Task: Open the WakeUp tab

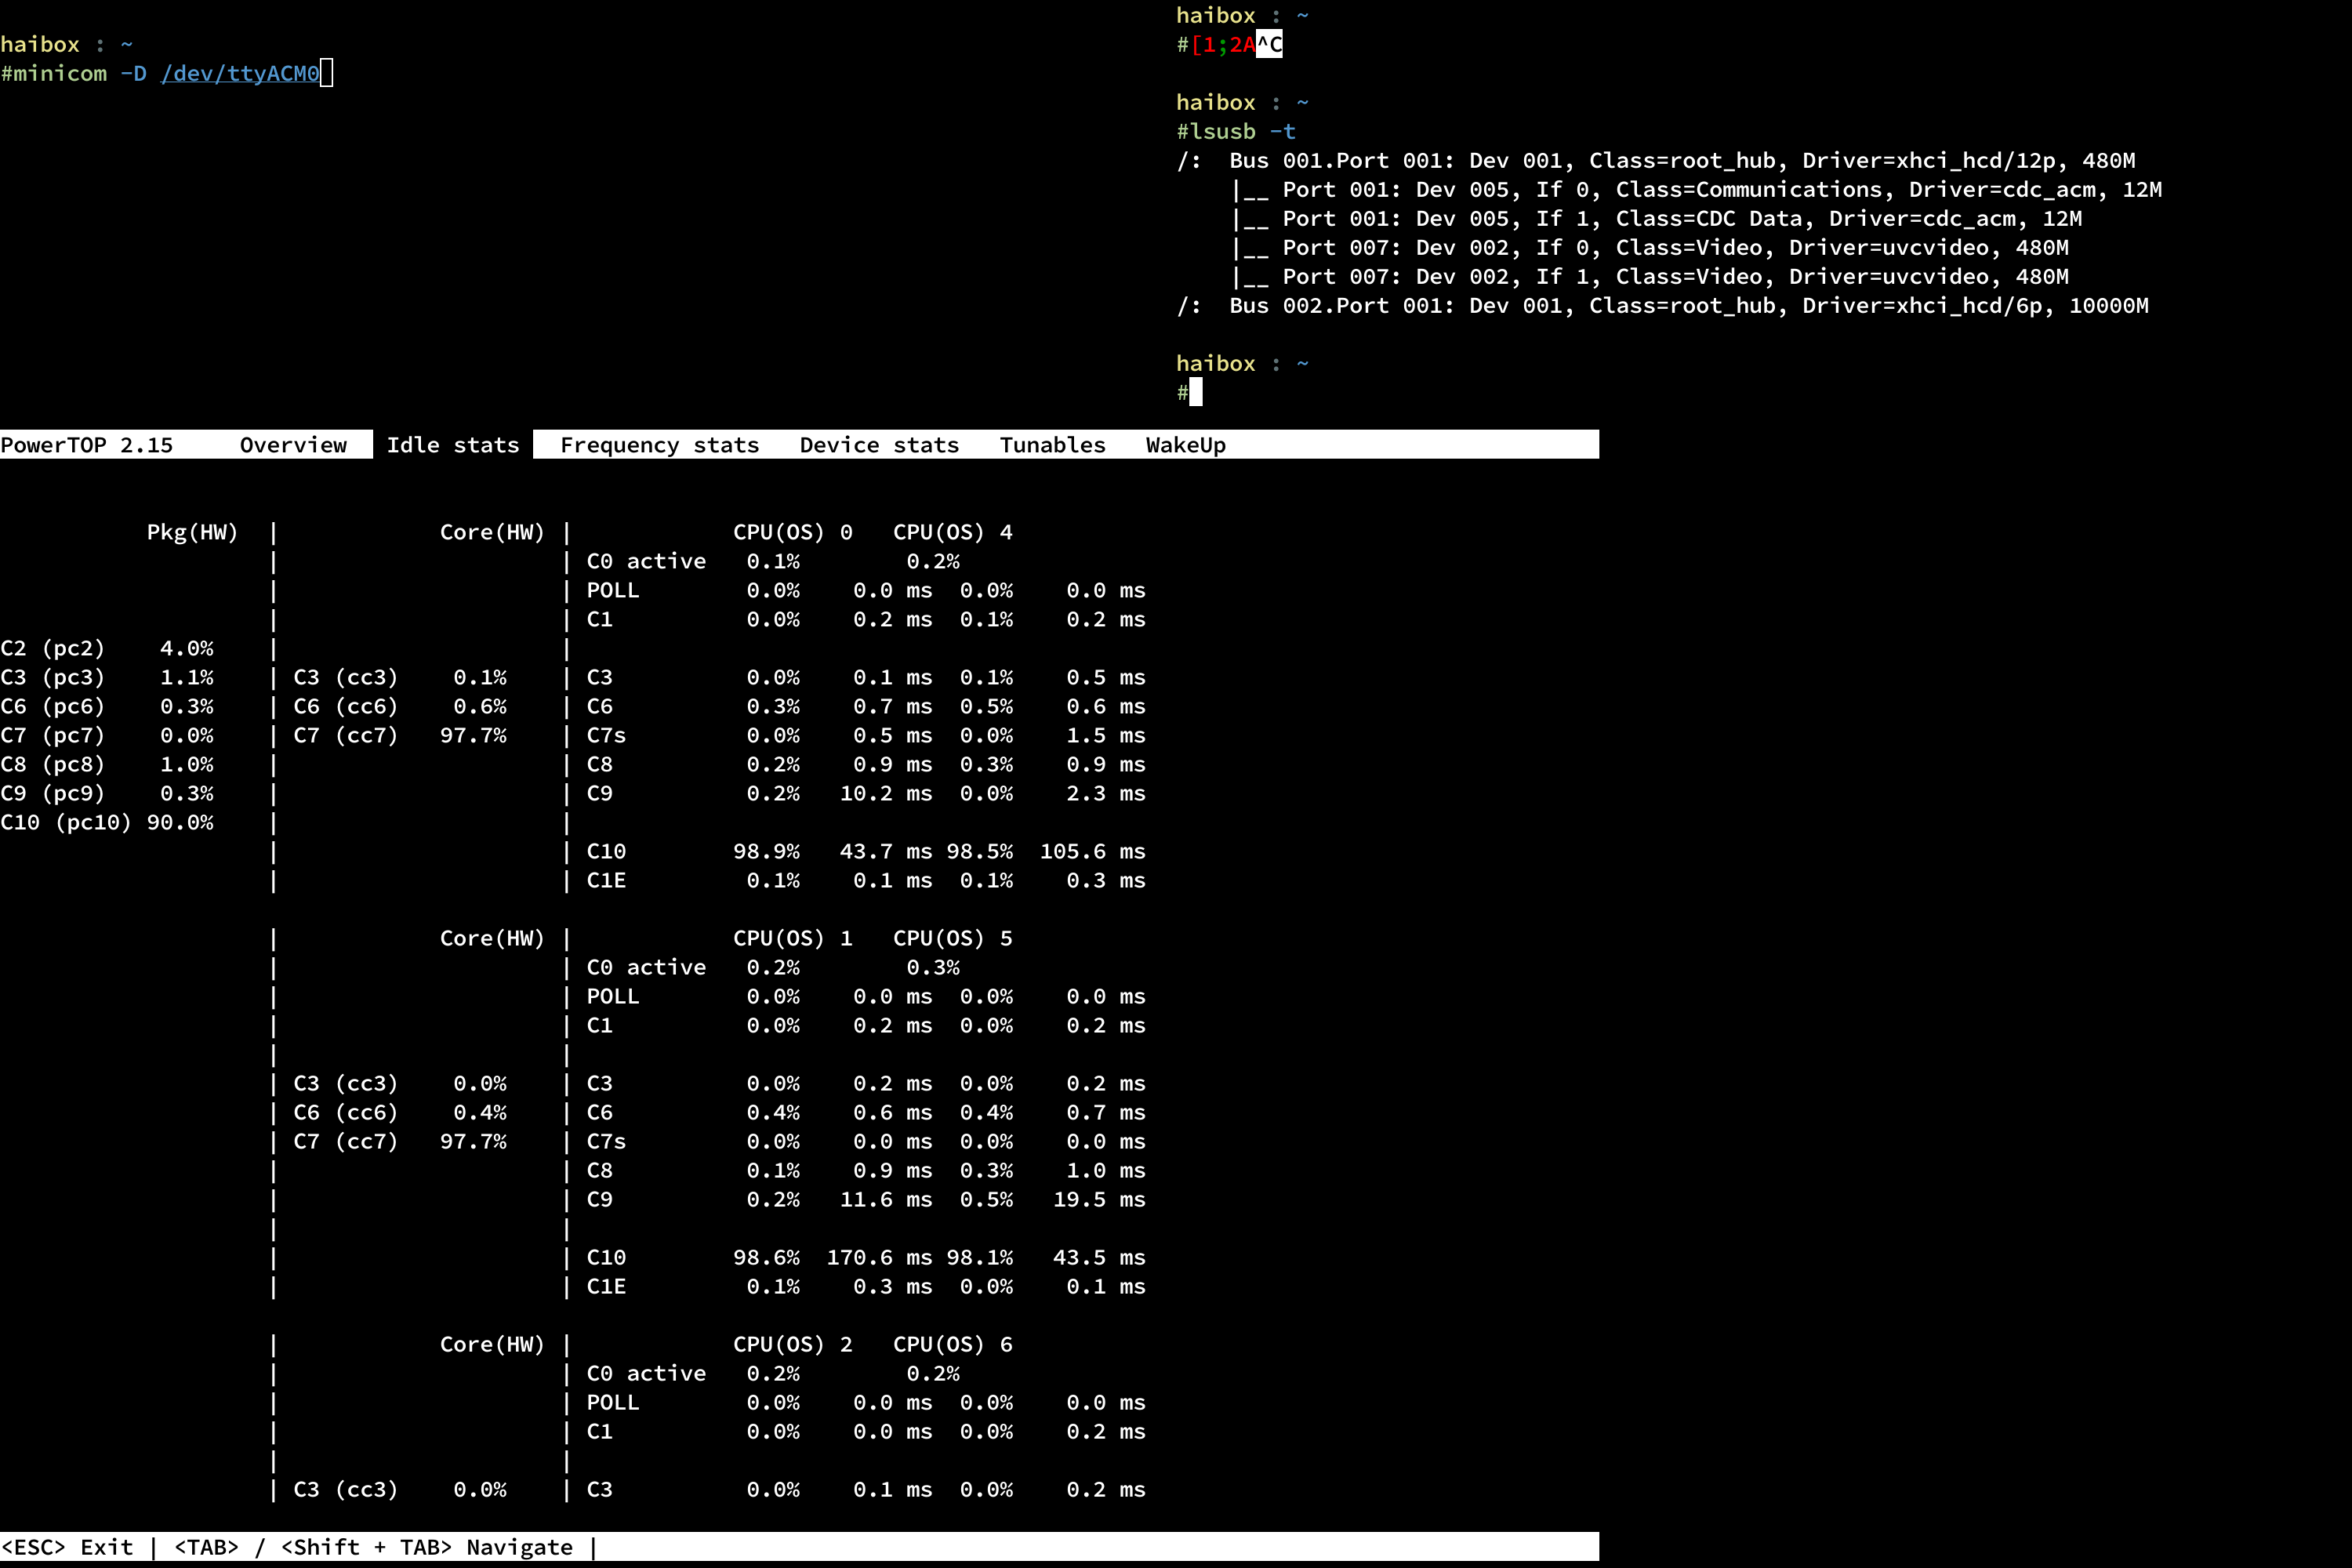Action: click(1185, 445)
